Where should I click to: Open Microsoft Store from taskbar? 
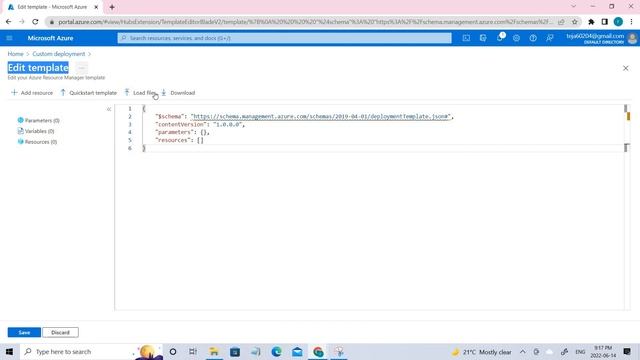pos(235,351)
